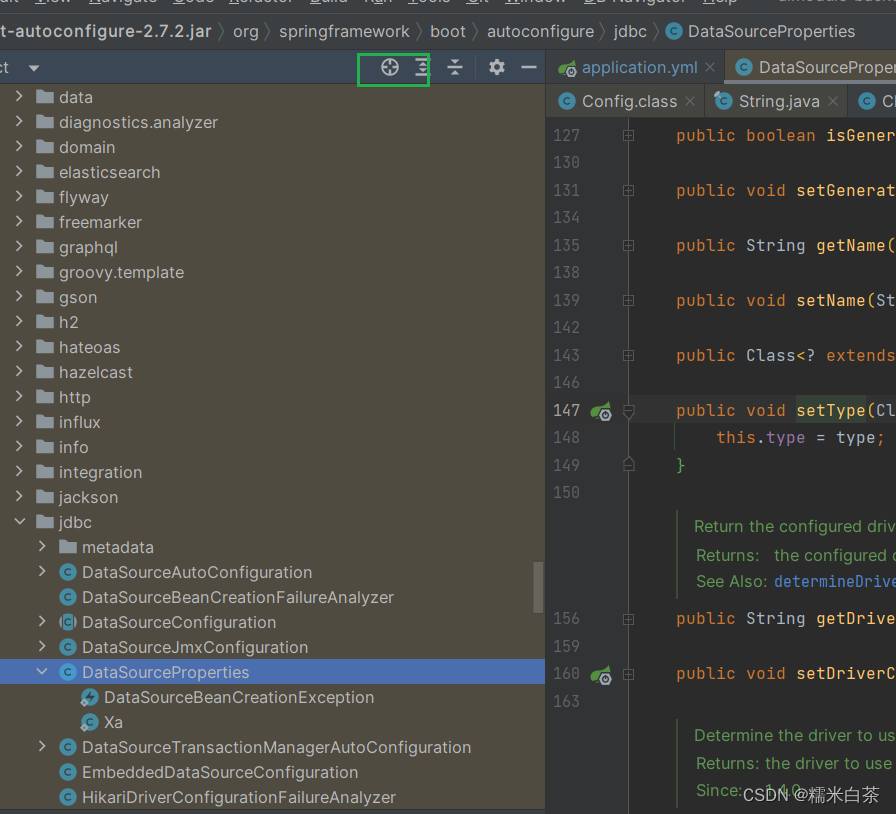This screenshot has height=814, width=896.
Task: Open the Project panel settings gear
Action: click(497, 67)
